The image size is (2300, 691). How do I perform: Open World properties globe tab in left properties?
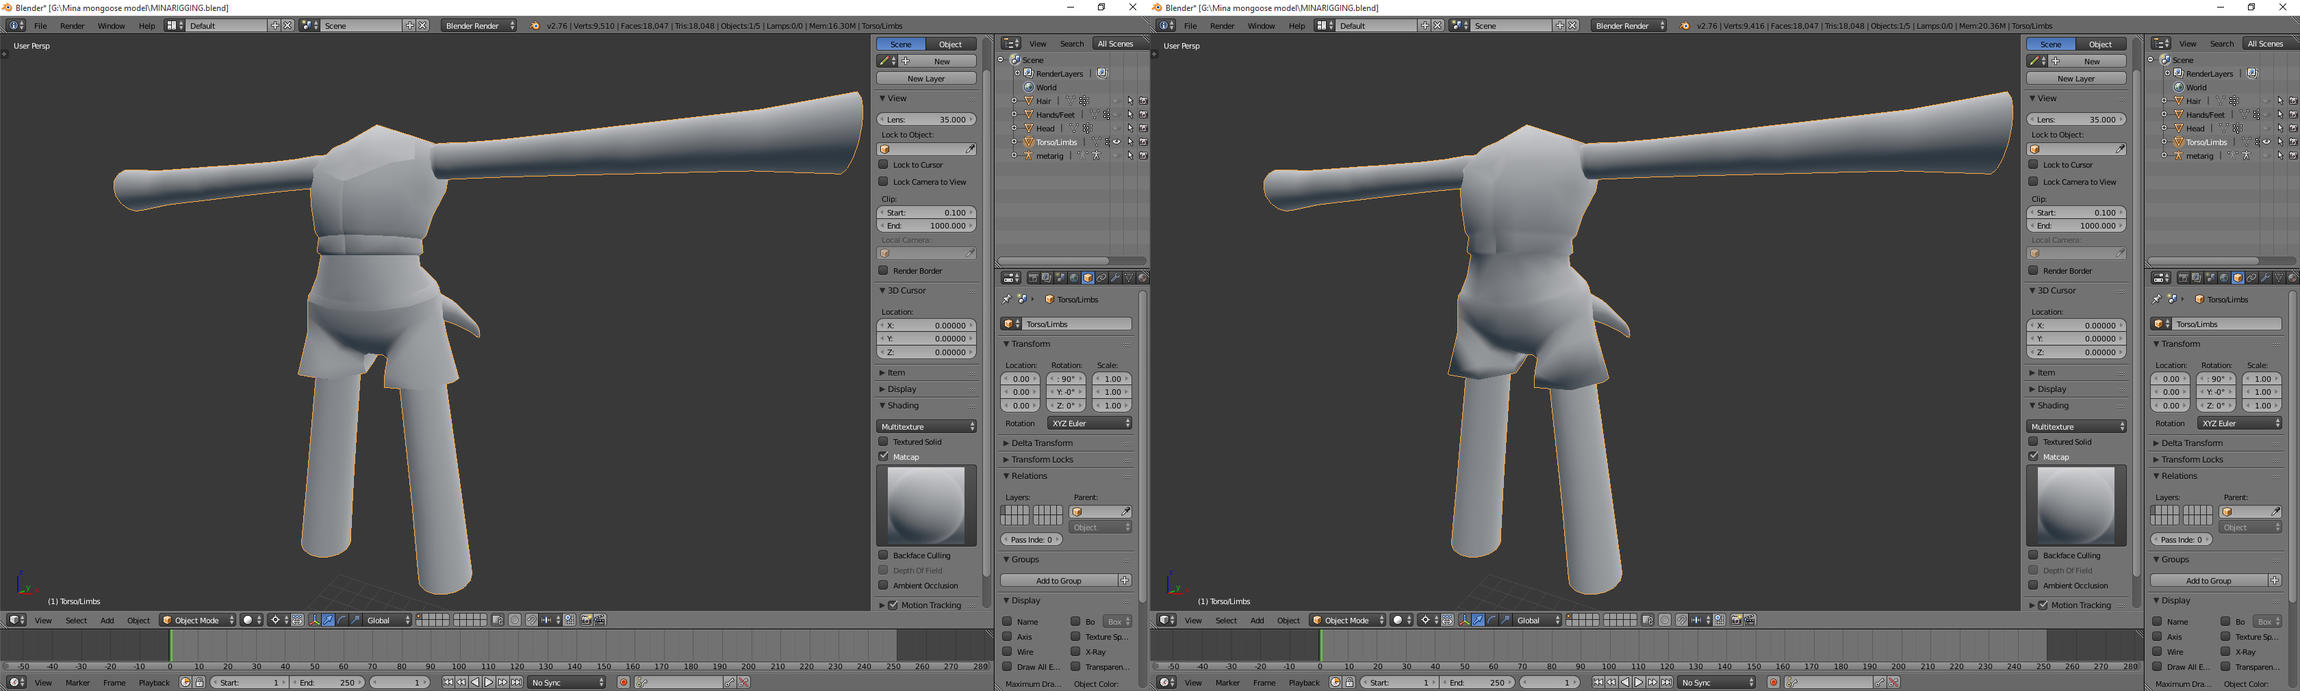tap(1074, 278)
